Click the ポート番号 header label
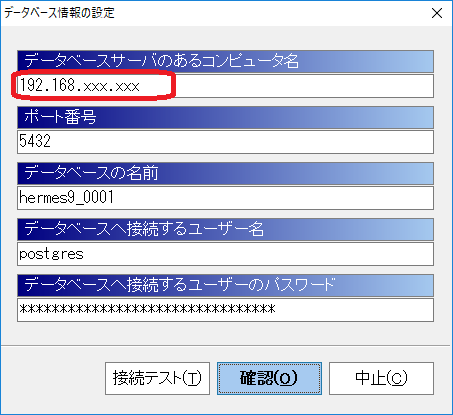The height and width of the screenshot is (415, 453). point(60,117)
